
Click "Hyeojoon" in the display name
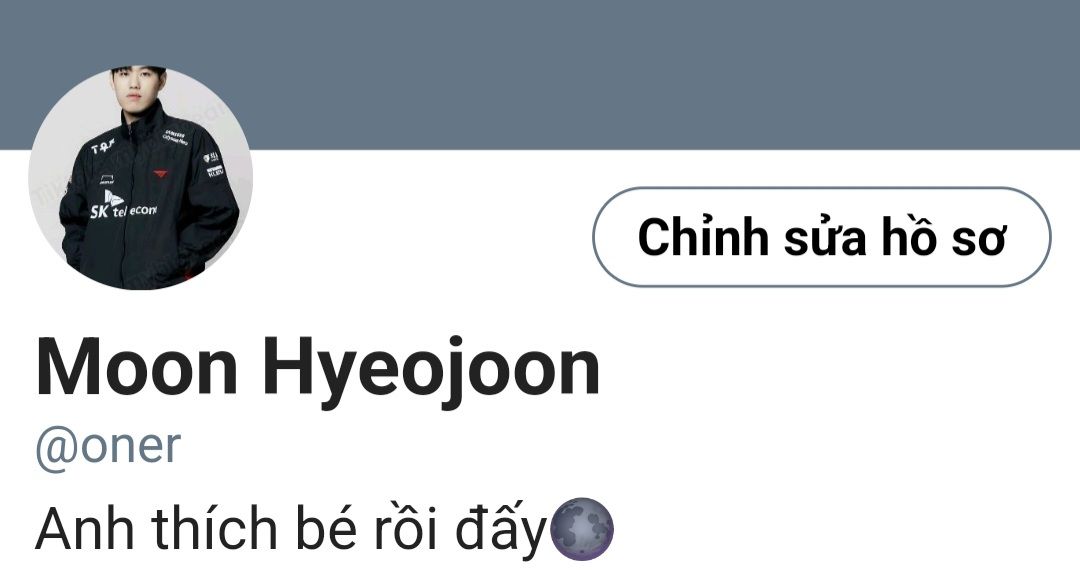click(432, 372)
